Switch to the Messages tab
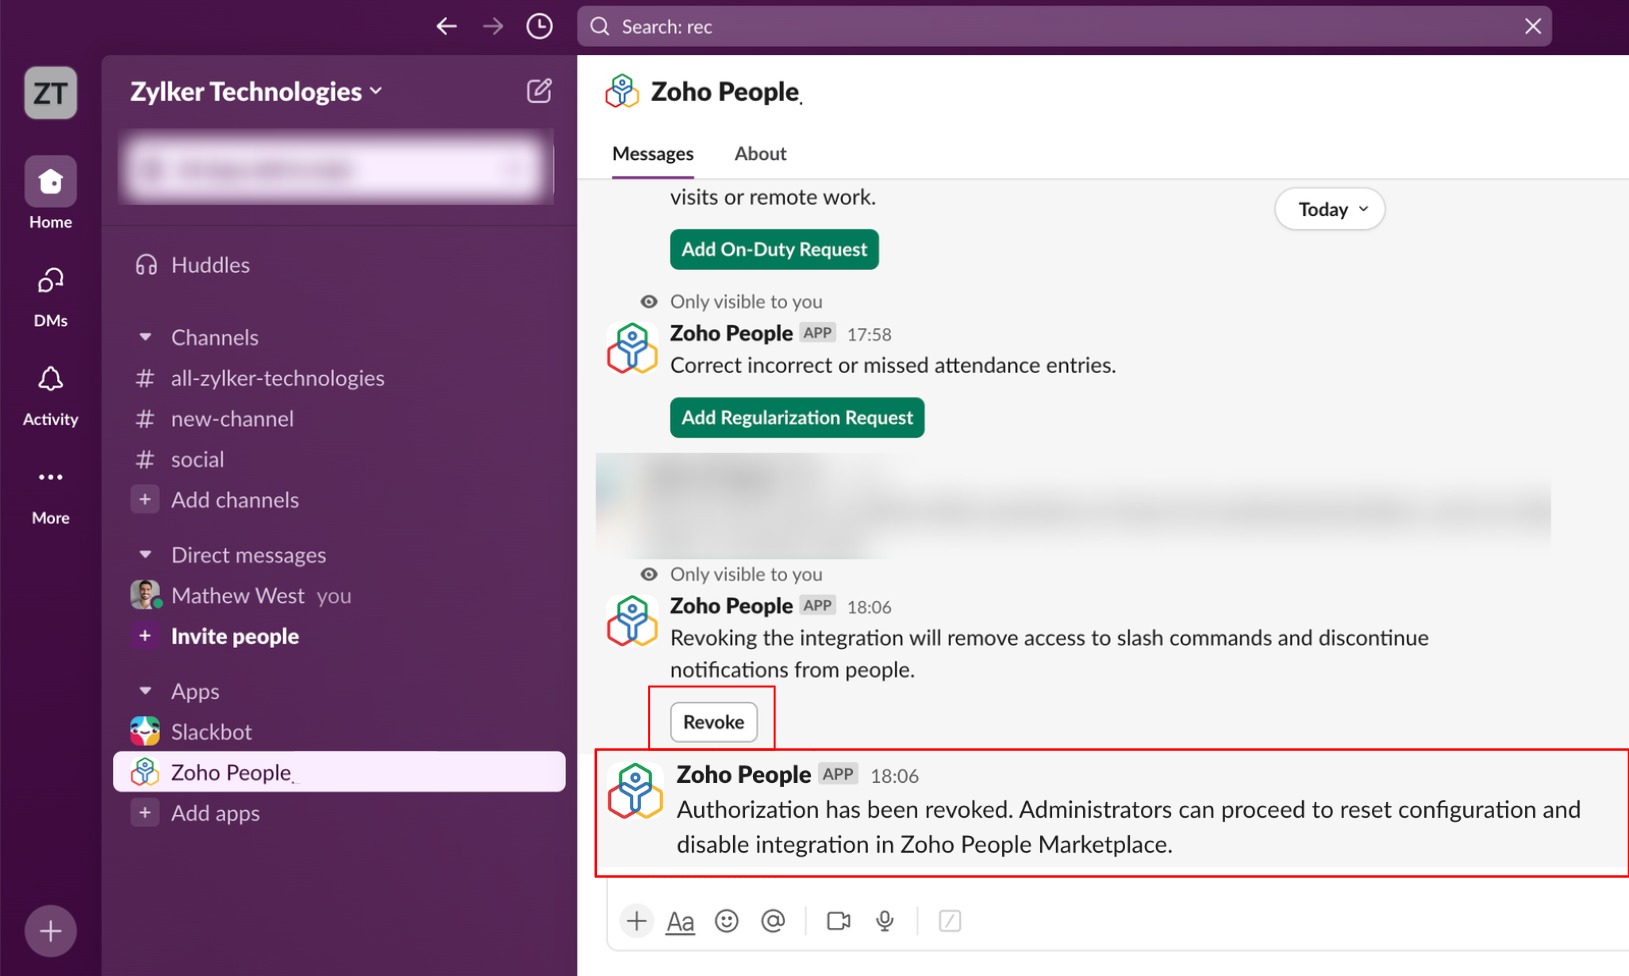1629x976 pixels. click(x=653, y=154)
